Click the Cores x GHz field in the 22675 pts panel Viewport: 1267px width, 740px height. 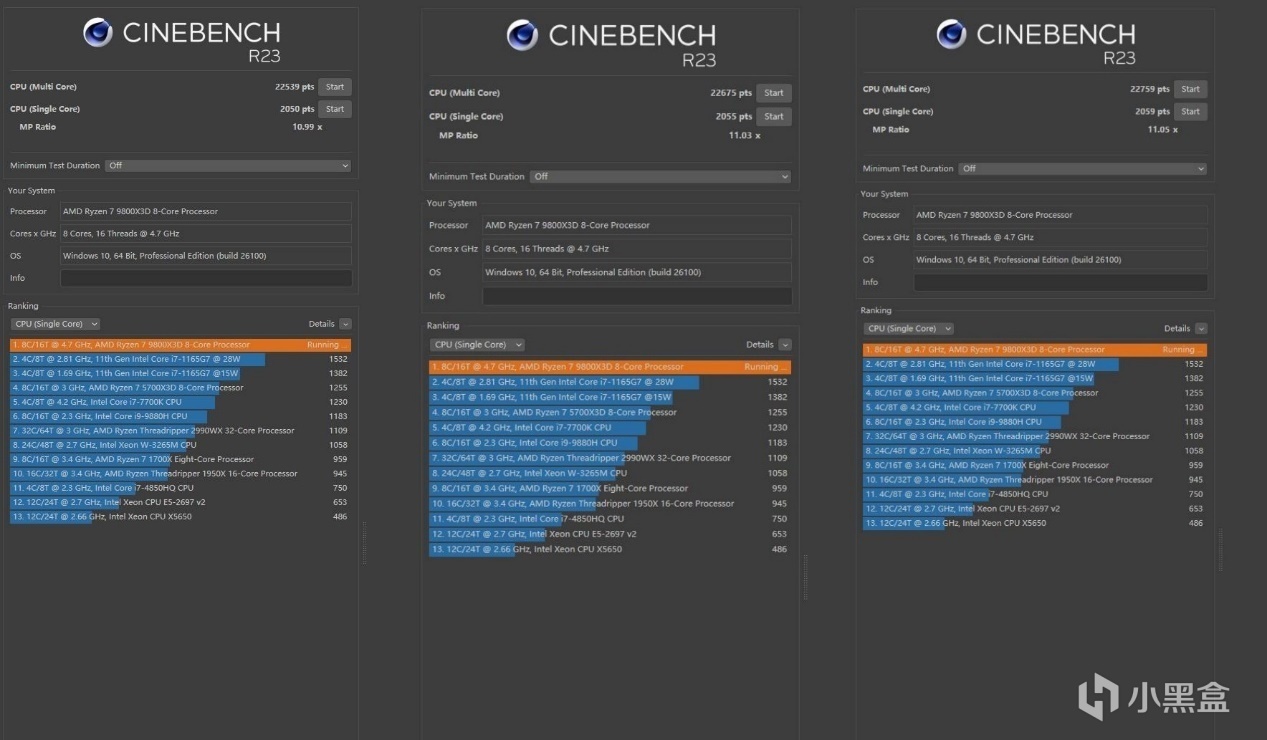637,248
